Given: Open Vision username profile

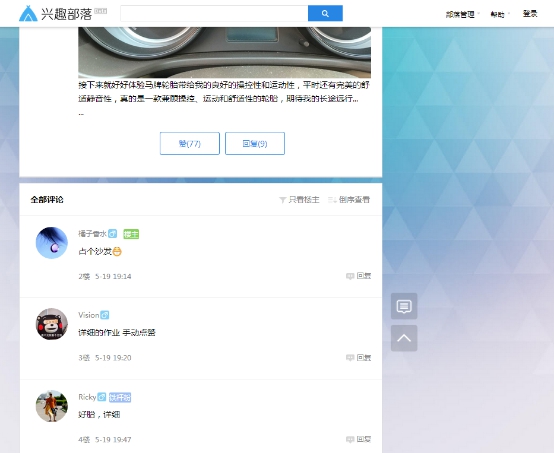Looking at the screenshot, I should 88,315.
